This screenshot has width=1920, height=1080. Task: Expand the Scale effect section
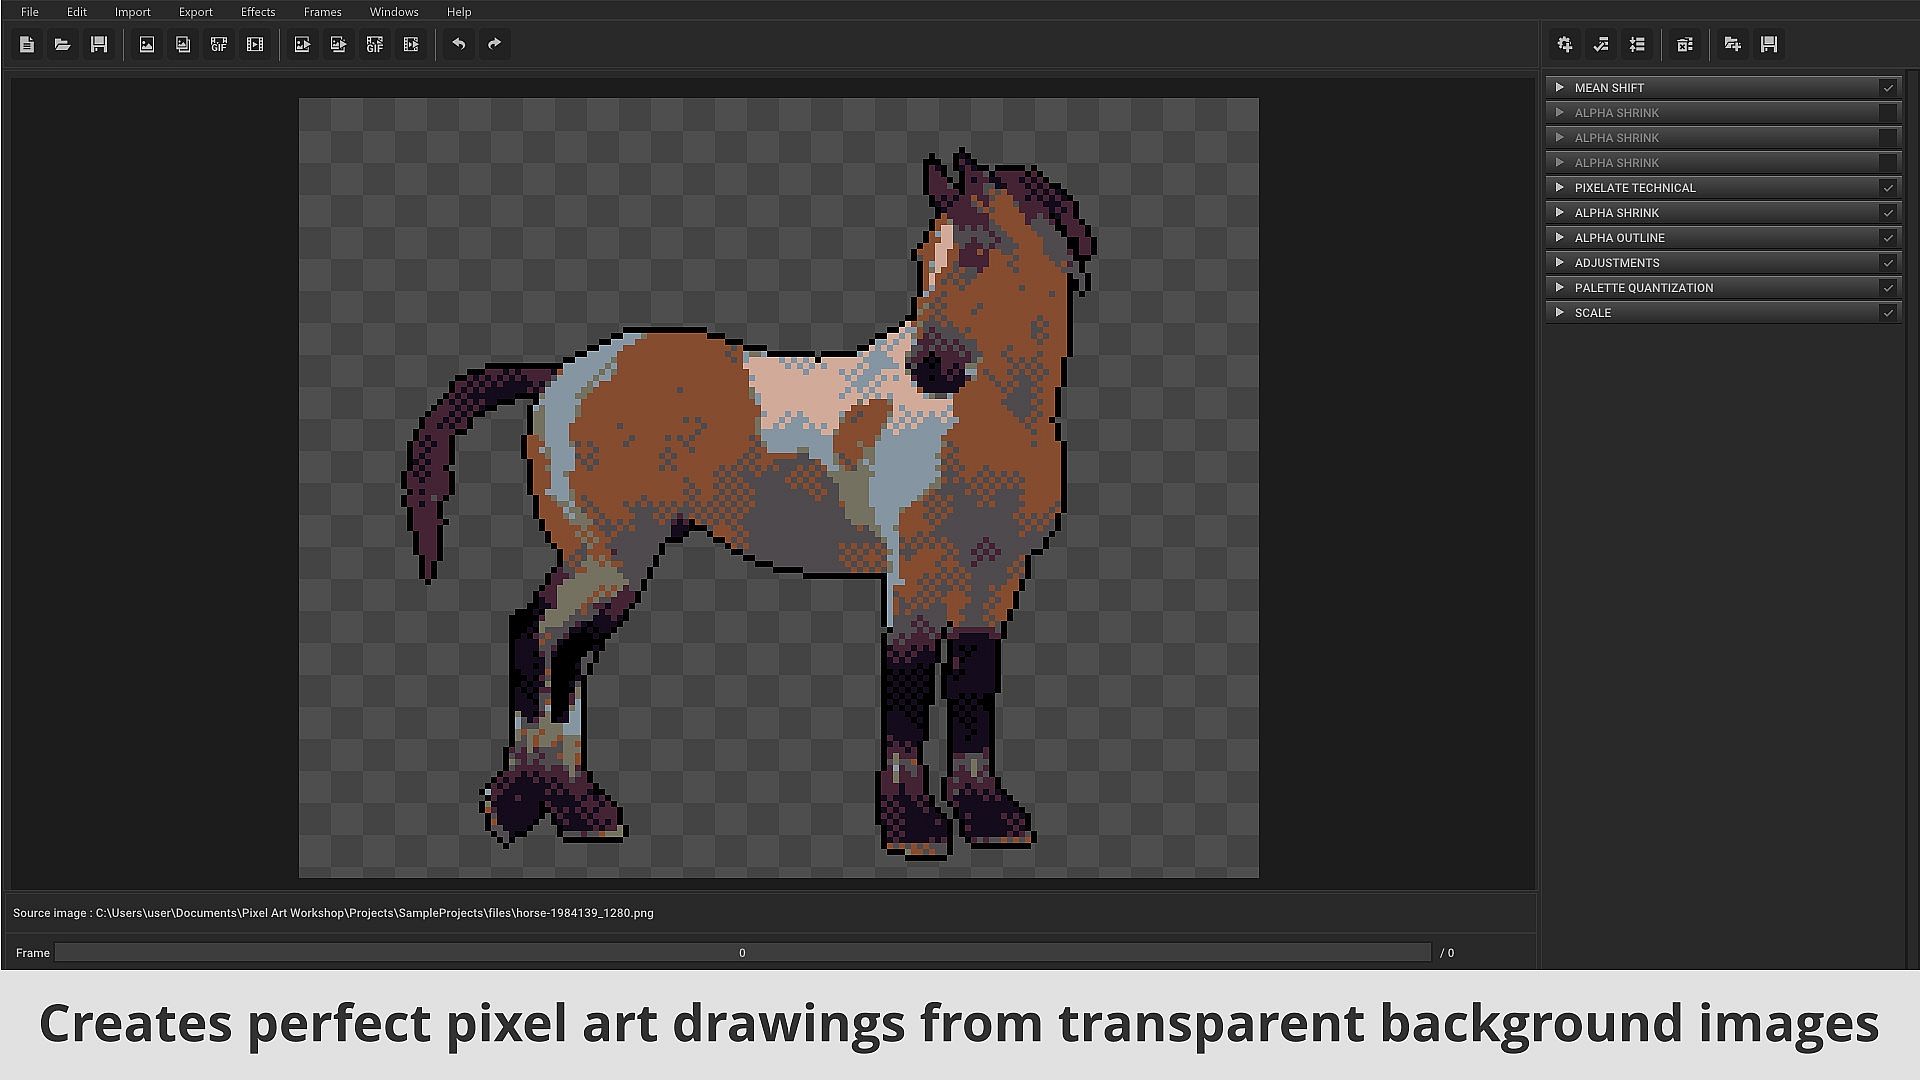pyautogui.click(x=1559, y=313)
